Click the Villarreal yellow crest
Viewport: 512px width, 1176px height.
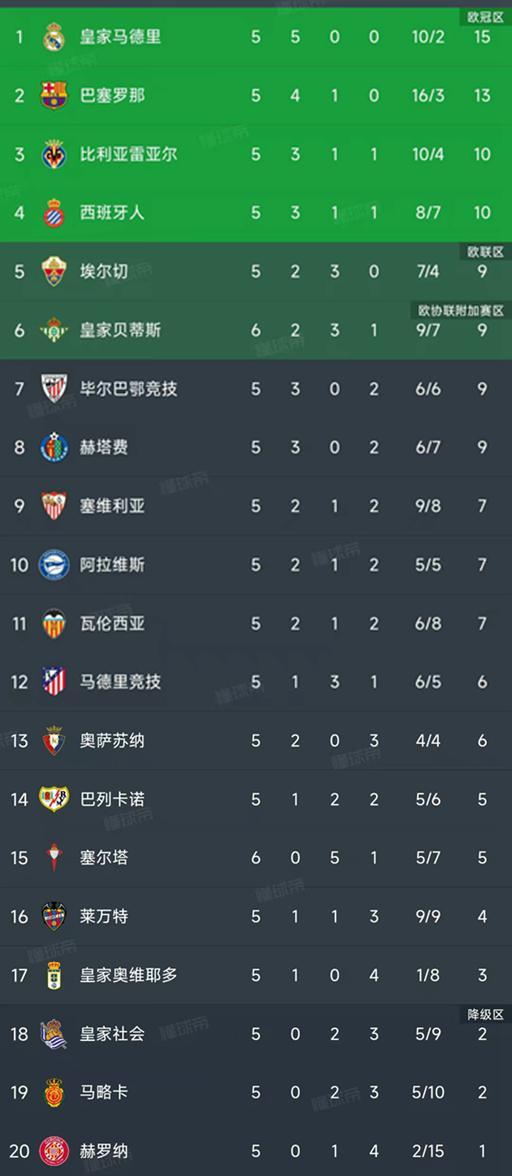pyautogui.click(x=54, y=154)
